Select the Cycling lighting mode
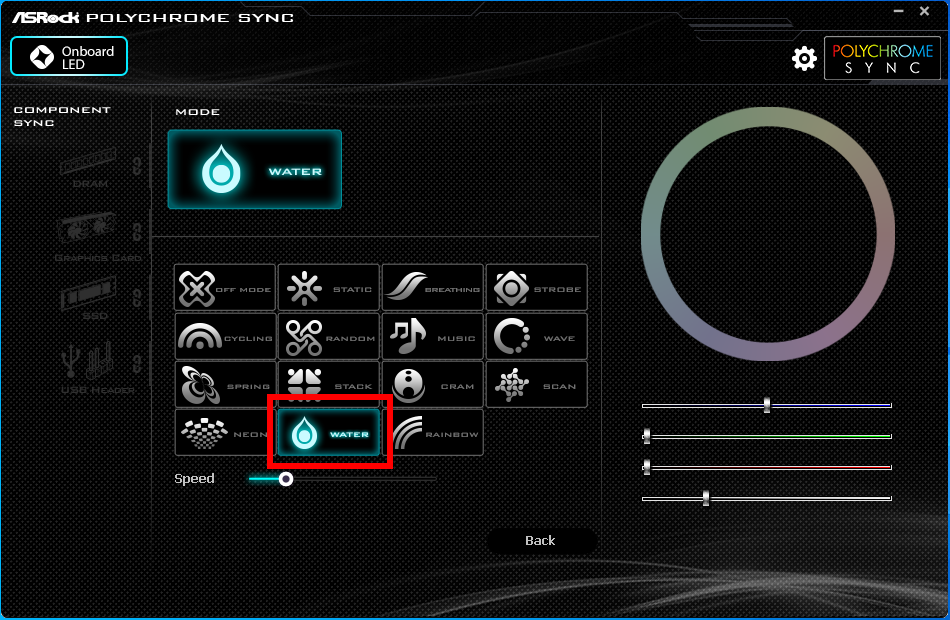 [x=225, y=336]
